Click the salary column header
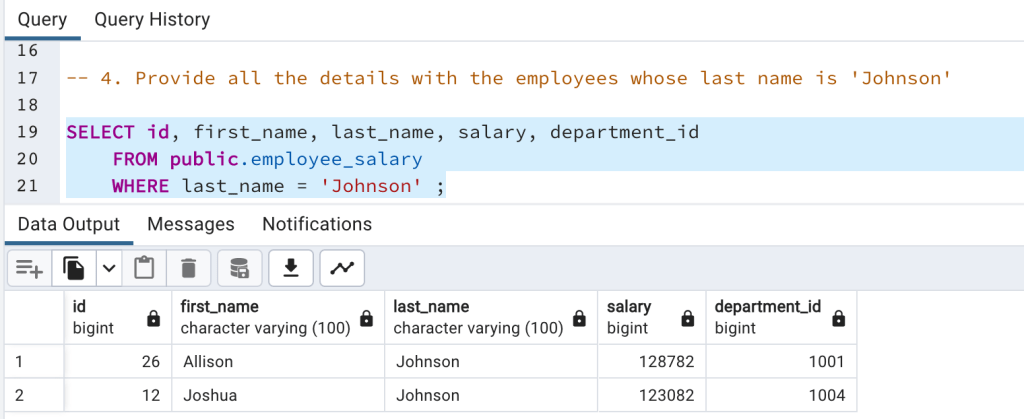Image resolution: width=1024 pixels, height=419 pixels. (629, 317)
